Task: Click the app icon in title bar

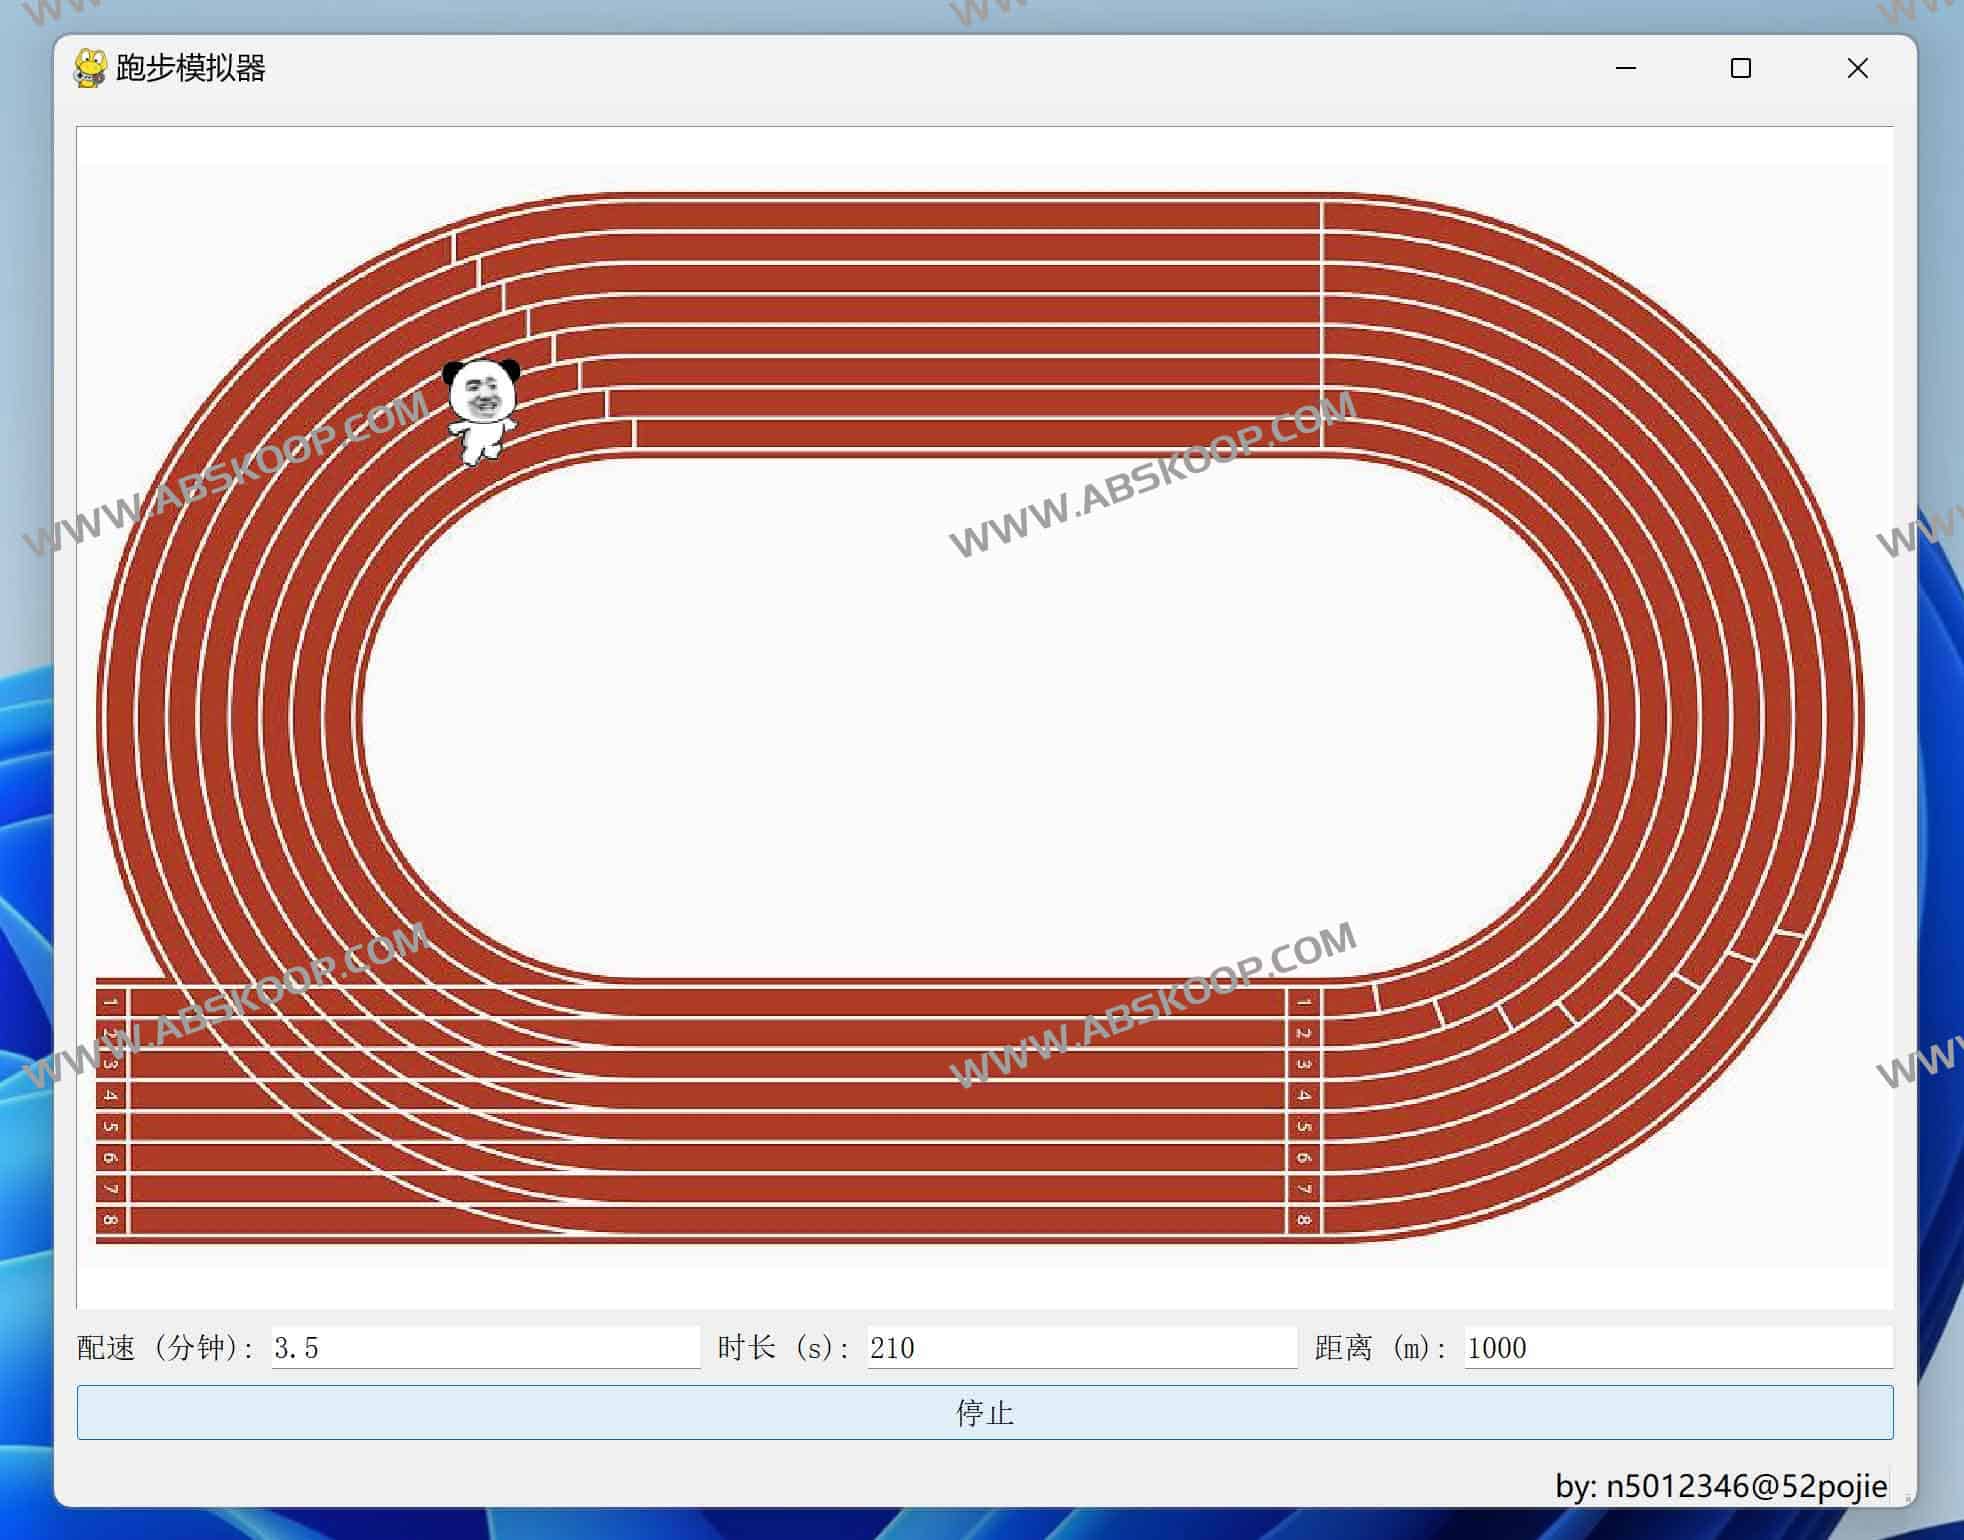Action: [90, 68]
